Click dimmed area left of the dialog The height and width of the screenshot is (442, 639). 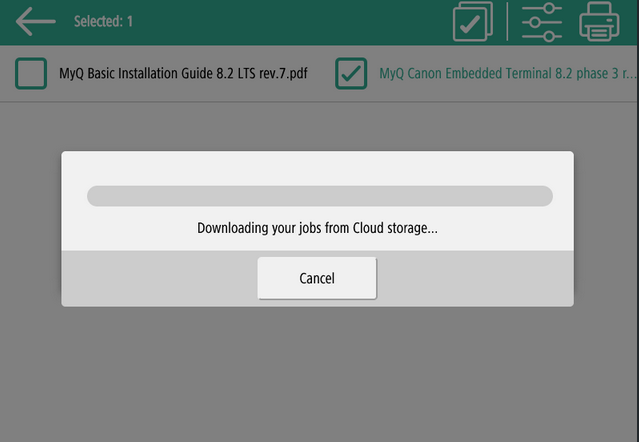point(30,230)
